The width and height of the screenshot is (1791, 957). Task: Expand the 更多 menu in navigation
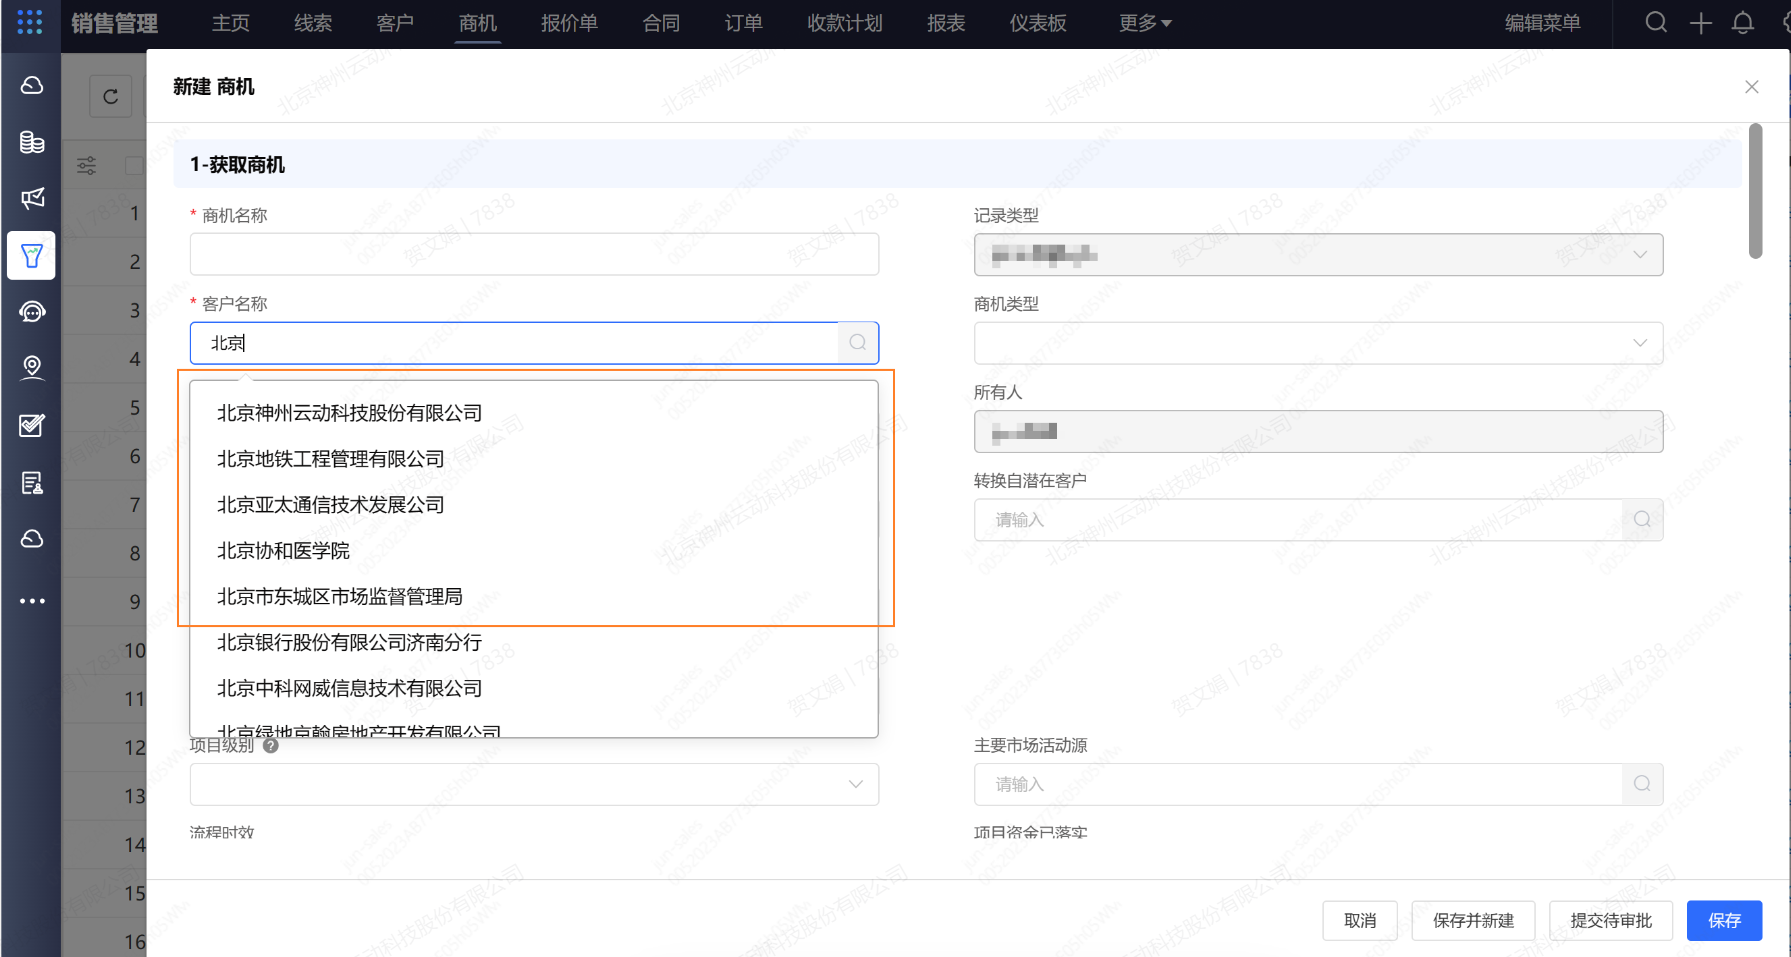click(1144, 23)
